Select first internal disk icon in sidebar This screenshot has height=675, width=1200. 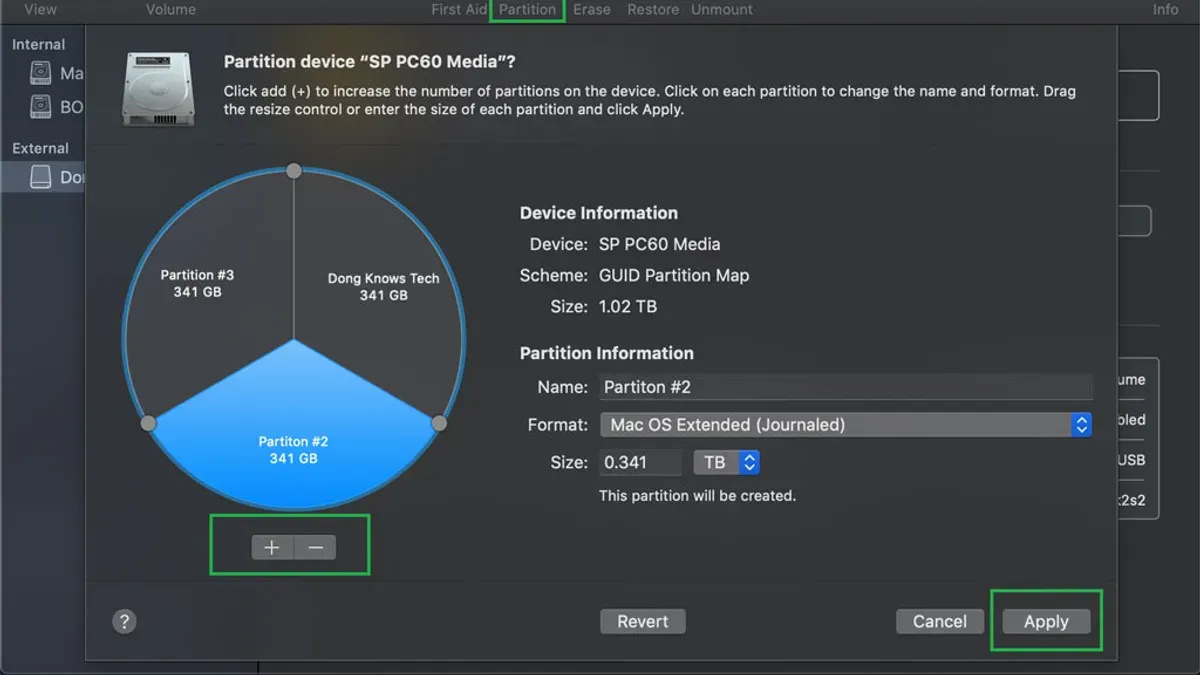(x=40, y=73)
